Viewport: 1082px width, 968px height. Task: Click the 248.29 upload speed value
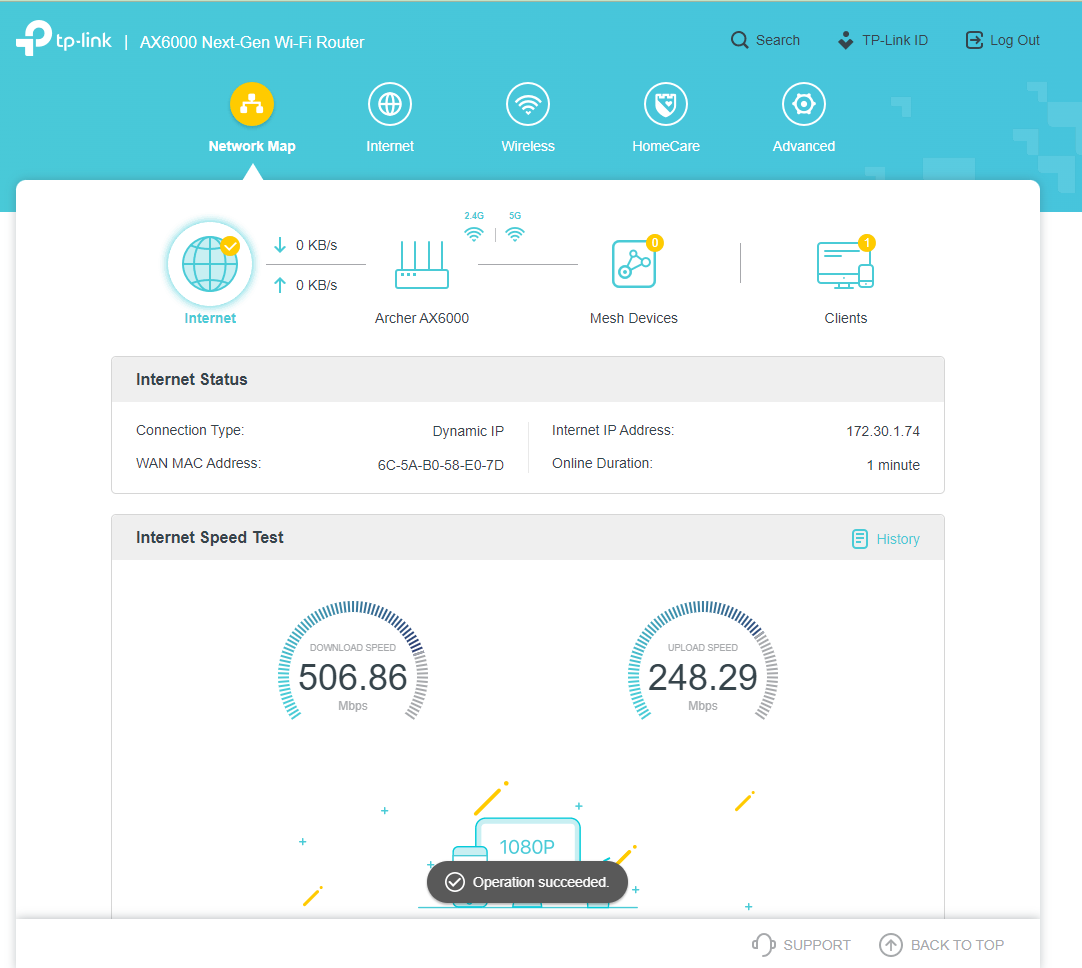[702, 677]
